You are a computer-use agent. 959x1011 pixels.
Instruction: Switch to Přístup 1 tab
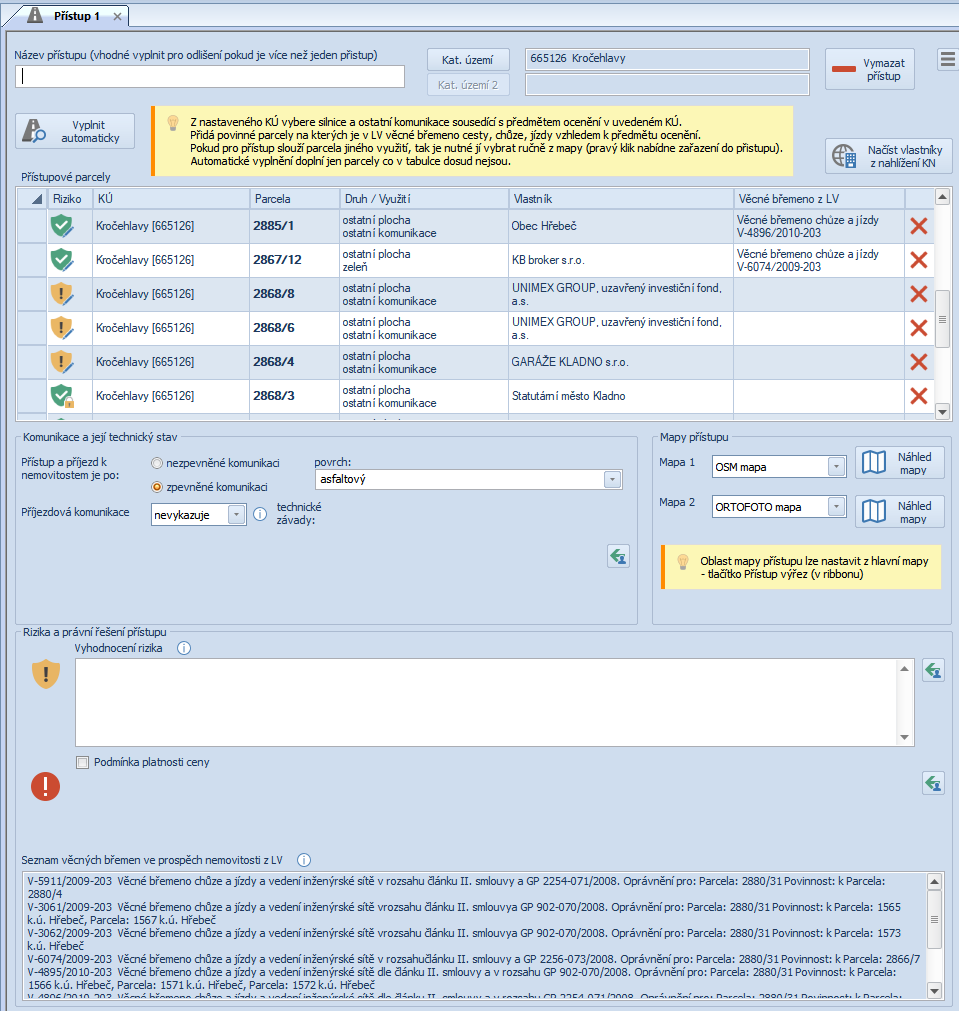tap(76, 15)
